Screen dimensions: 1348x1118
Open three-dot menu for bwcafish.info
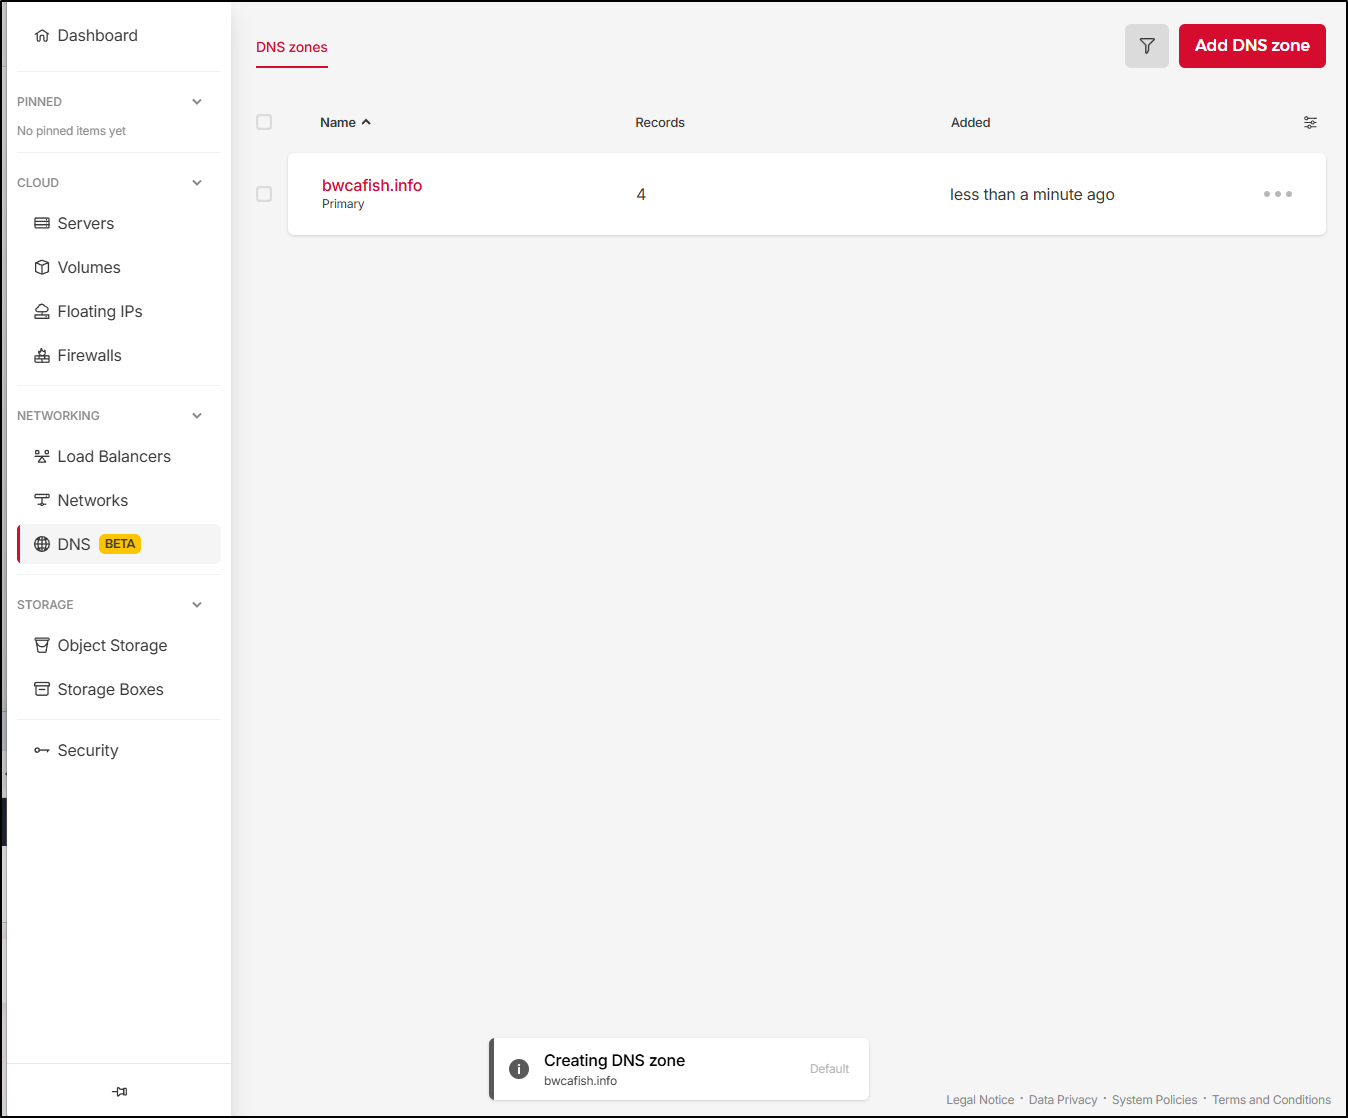pyautogui.click(x=1277, y=194)
